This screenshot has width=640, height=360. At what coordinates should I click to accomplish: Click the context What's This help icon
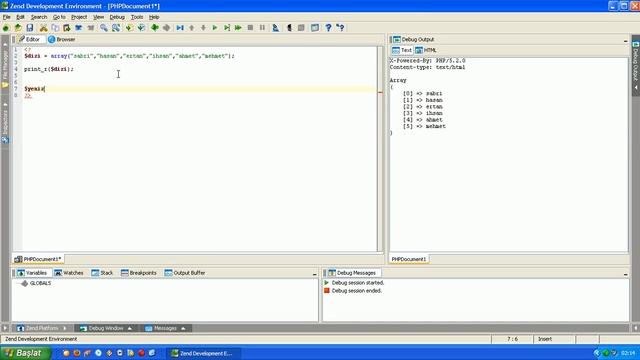(x=340, y=28)
